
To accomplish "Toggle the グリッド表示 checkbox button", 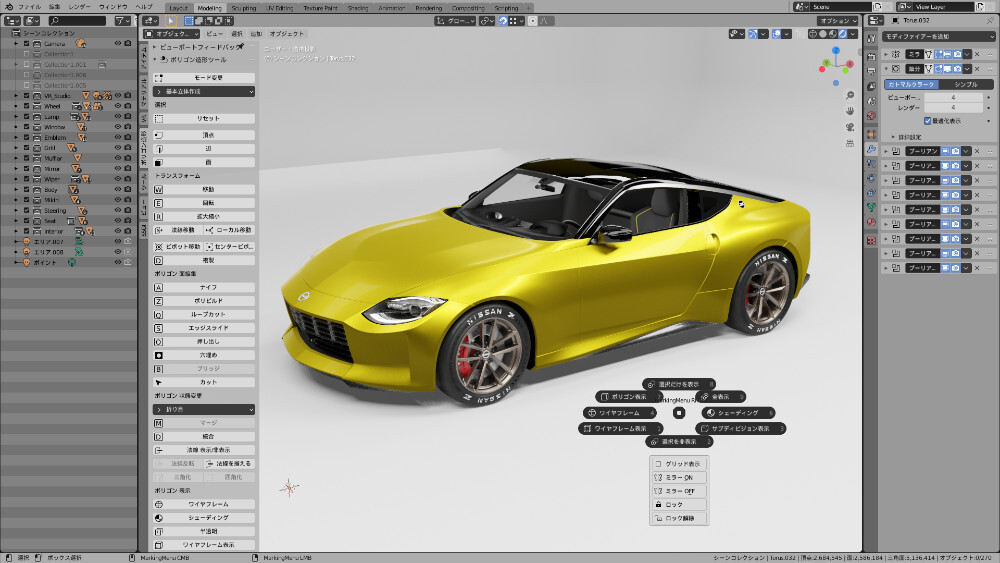I will click(679, 464).
